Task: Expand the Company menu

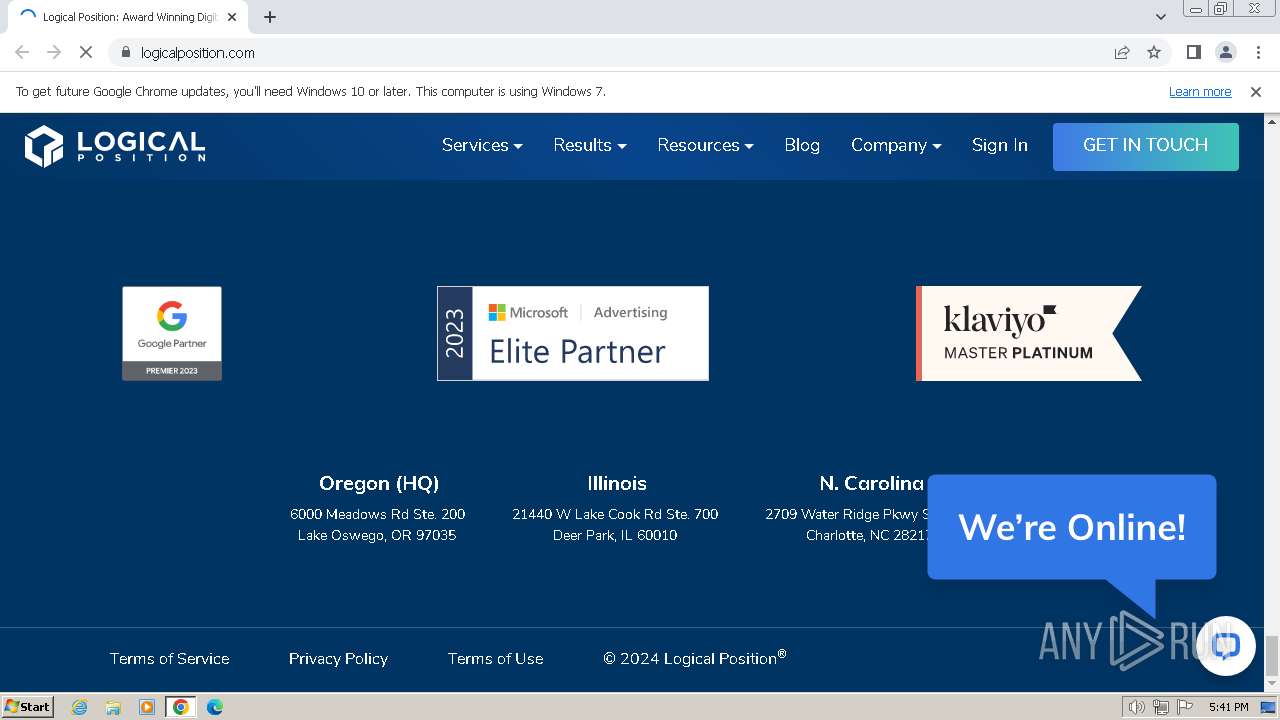Action: point(896,145)
